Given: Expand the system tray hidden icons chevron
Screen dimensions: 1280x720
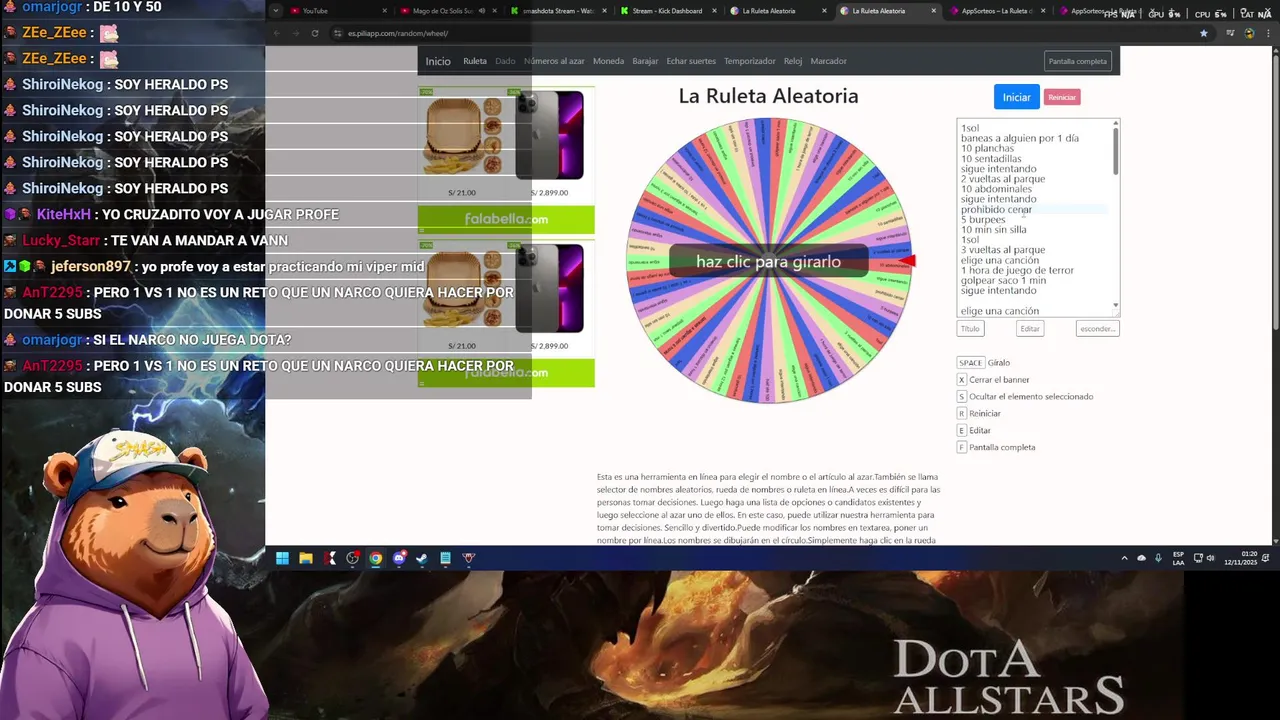Looking at the screenshot, I should tap(1125, 558).
